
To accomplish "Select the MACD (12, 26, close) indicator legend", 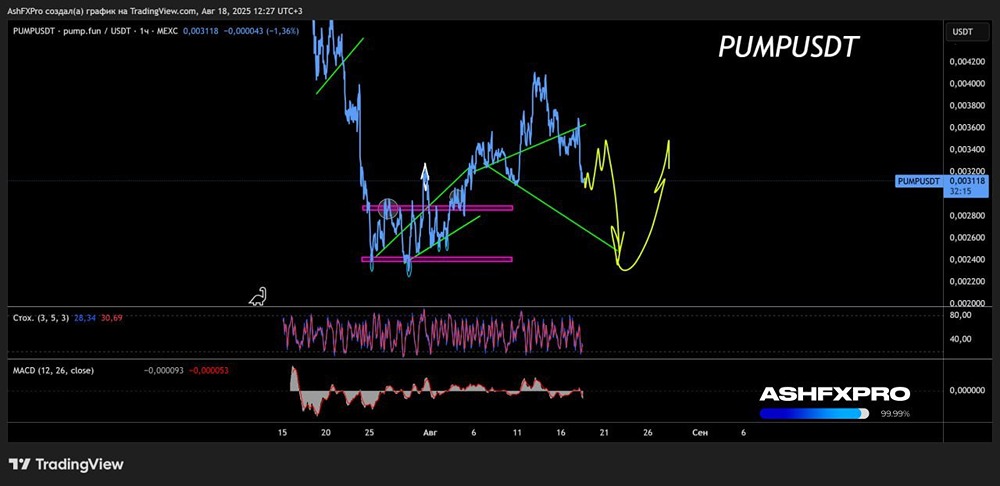I will (x=54, y=370).
